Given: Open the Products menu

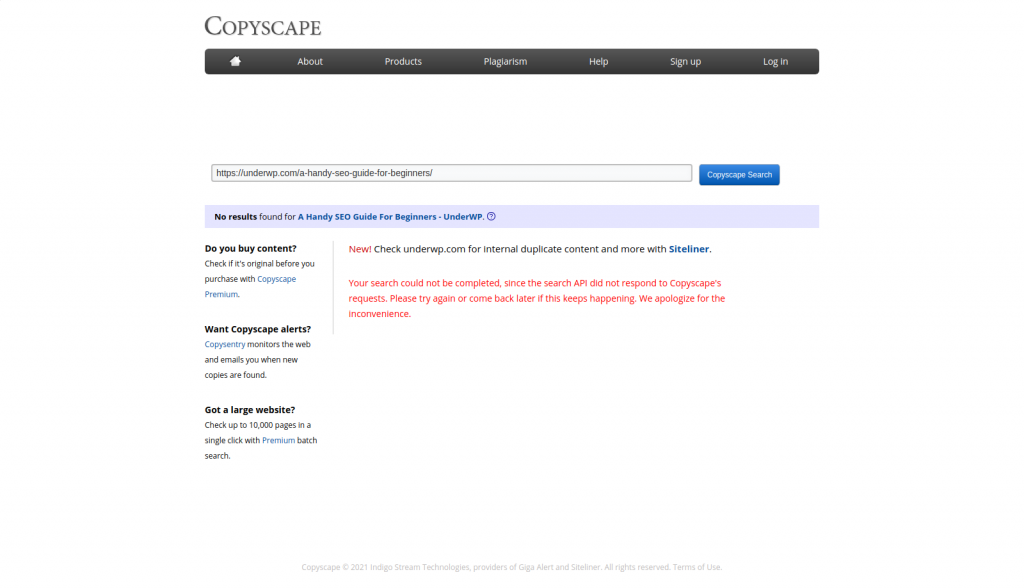Looking at the screenshot, I should 403,61.
